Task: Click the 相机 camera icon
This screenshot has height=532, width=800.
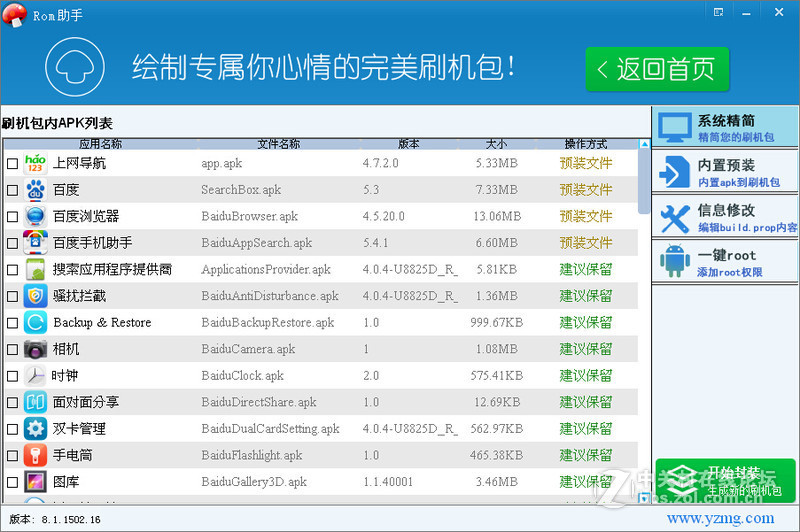Action: [x=35, y=349]
